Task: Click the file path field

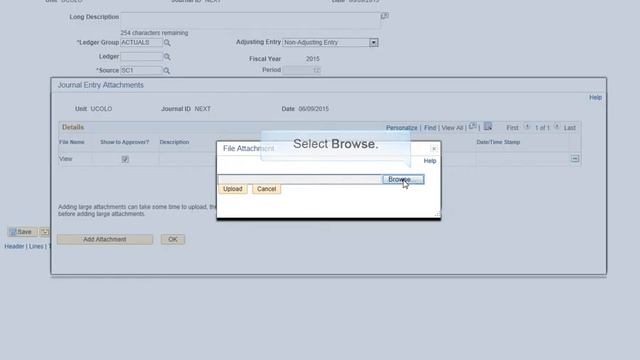Action: (300, 180)
